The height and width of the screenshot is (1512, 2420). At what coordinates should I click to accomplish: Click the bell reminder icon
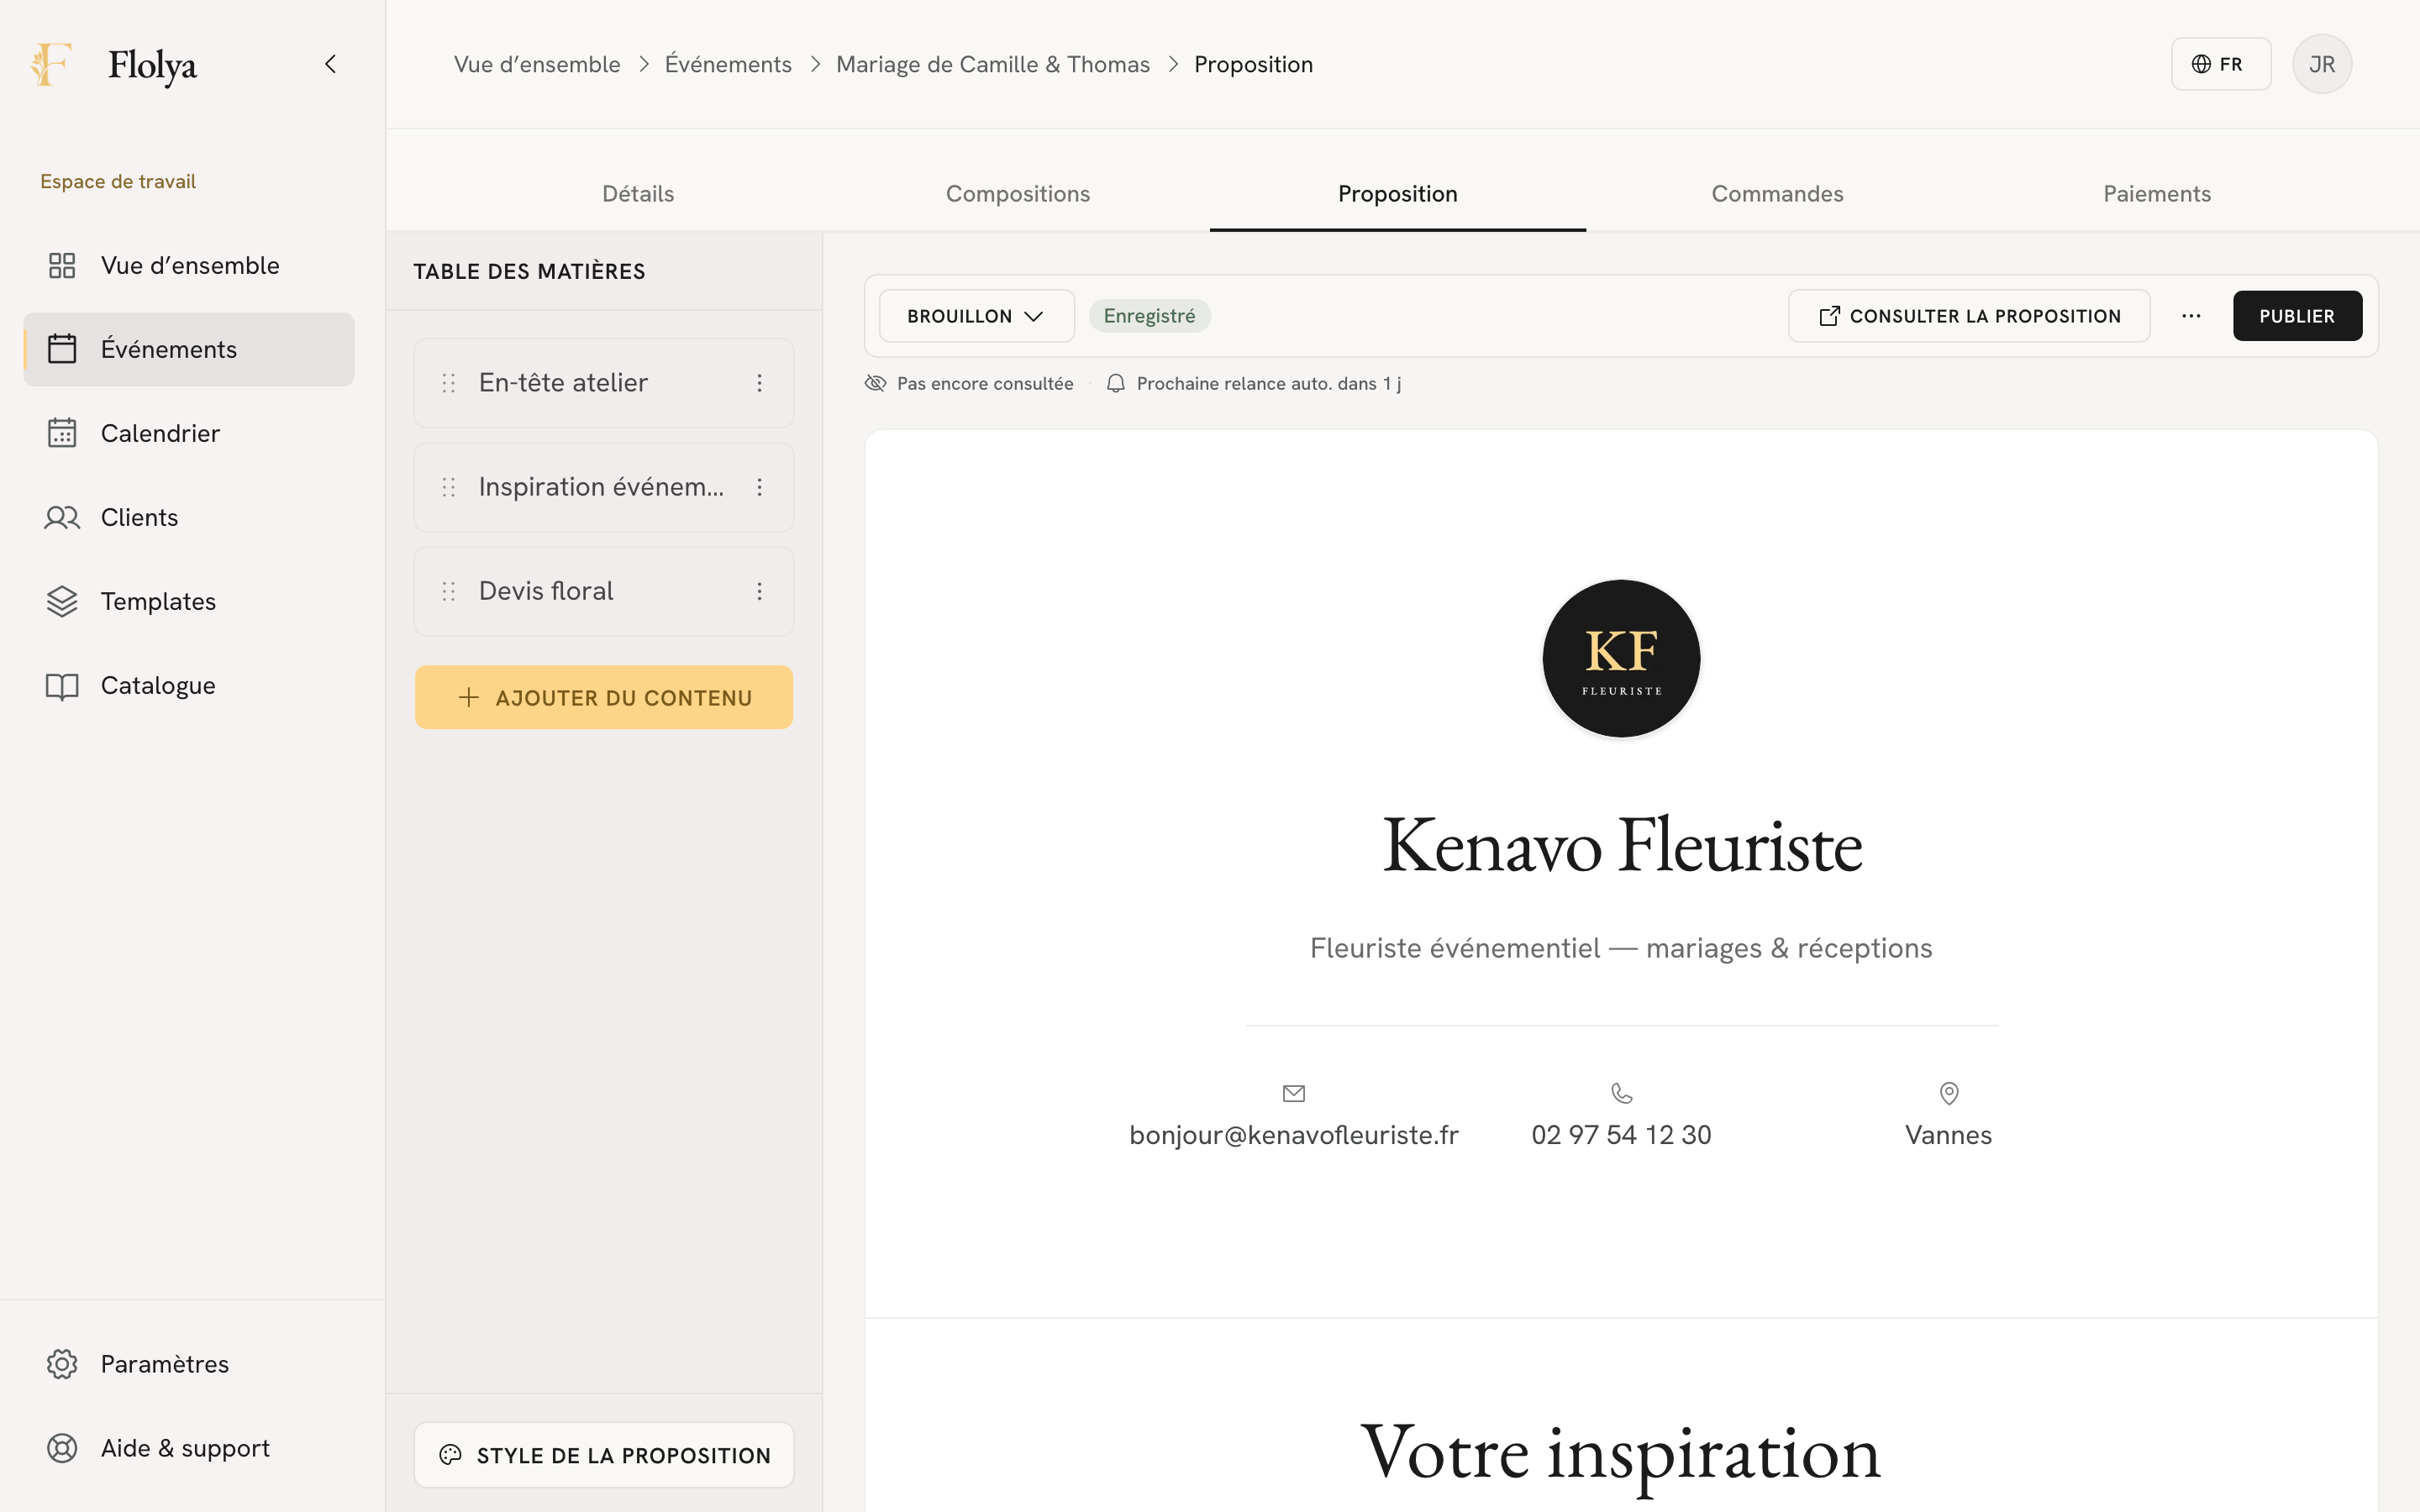coord(1116,383)
